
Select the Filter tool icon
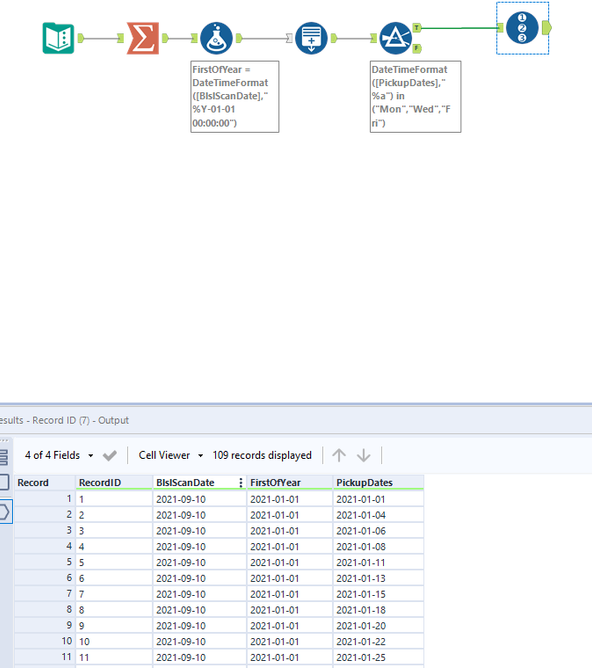point(395,38)
